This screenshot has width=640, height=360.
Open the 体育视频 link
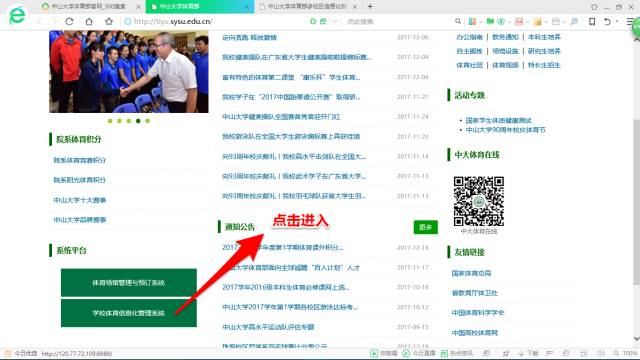pyautogui.click(x=505, y=65)
